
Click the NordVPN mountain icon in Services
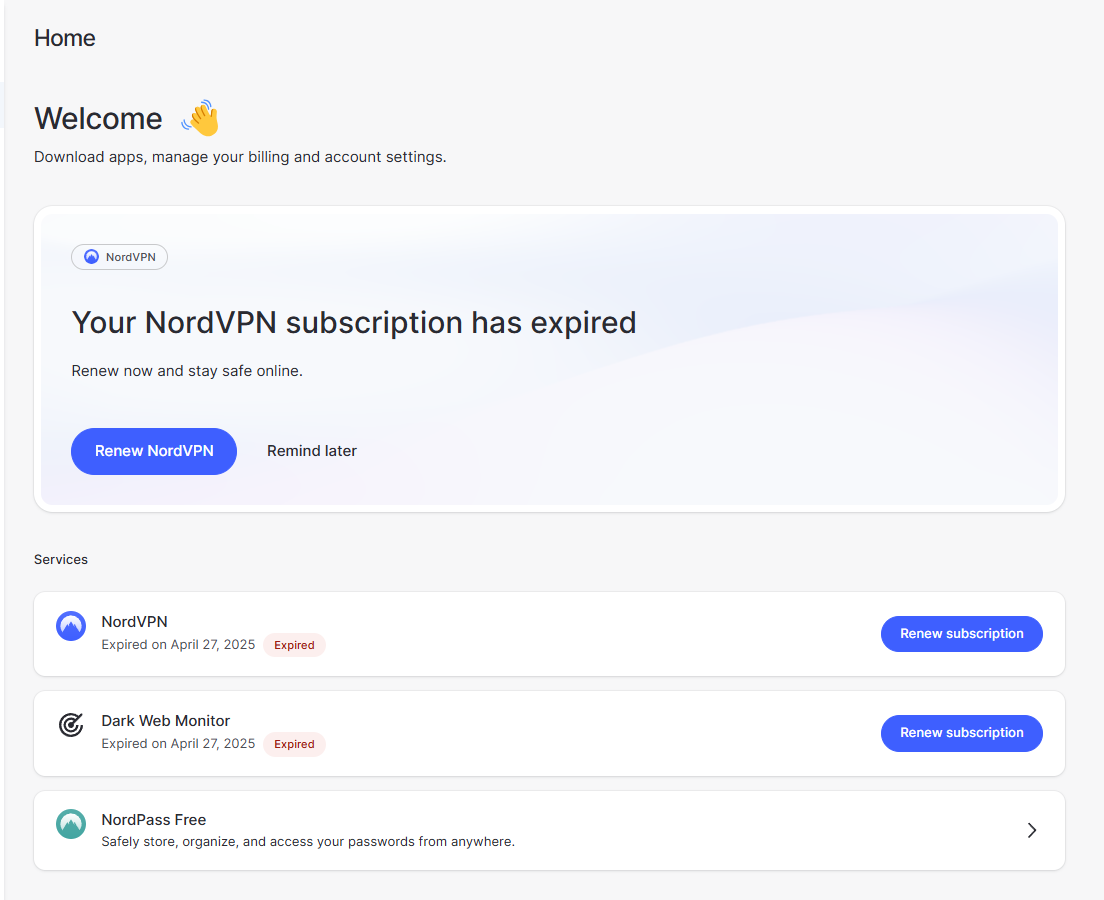point(71,625)
